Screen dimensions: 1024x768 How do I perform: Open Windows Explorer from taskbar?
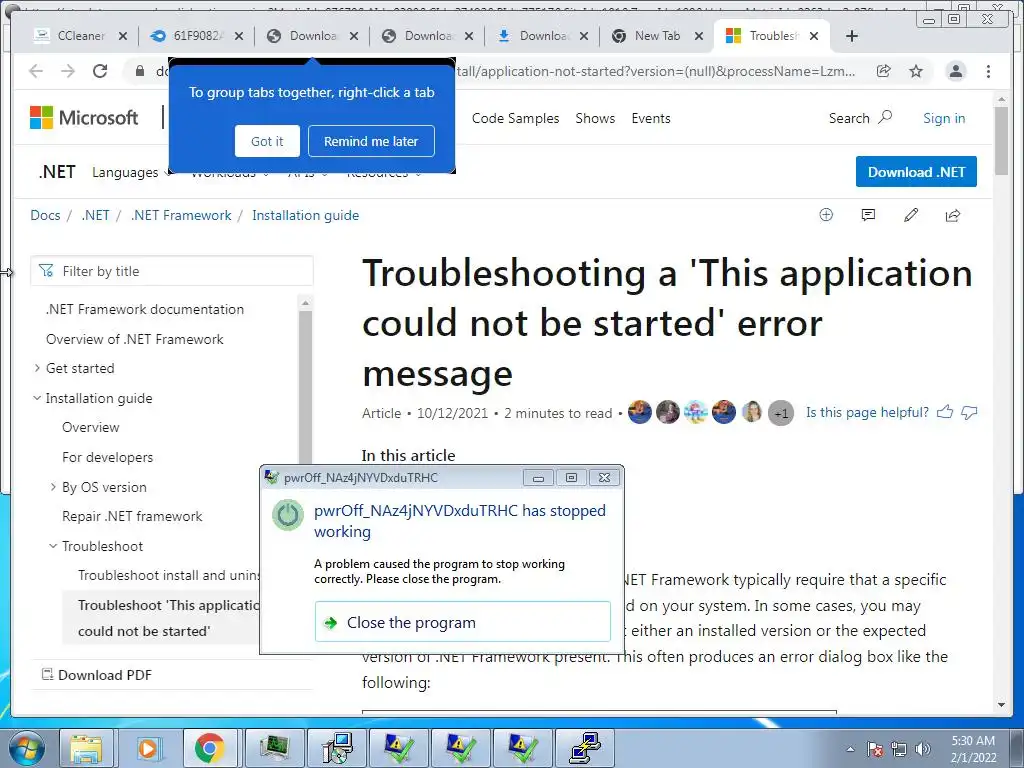point(86,748)
